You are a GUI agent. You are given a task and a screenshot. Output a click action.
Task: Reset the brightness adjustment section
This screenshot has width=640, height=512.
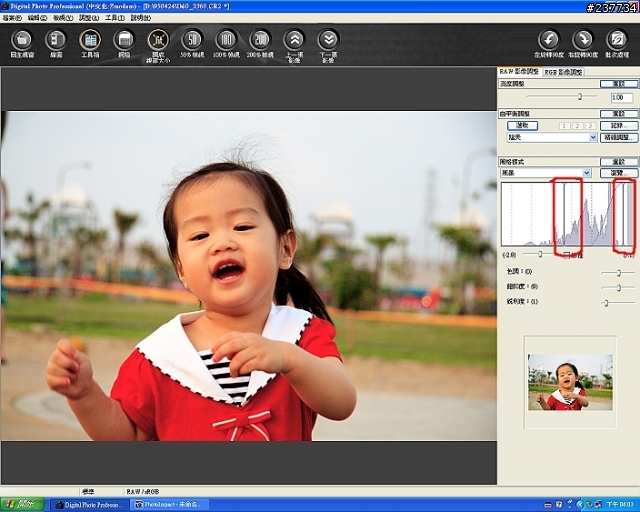pos(619,84)
